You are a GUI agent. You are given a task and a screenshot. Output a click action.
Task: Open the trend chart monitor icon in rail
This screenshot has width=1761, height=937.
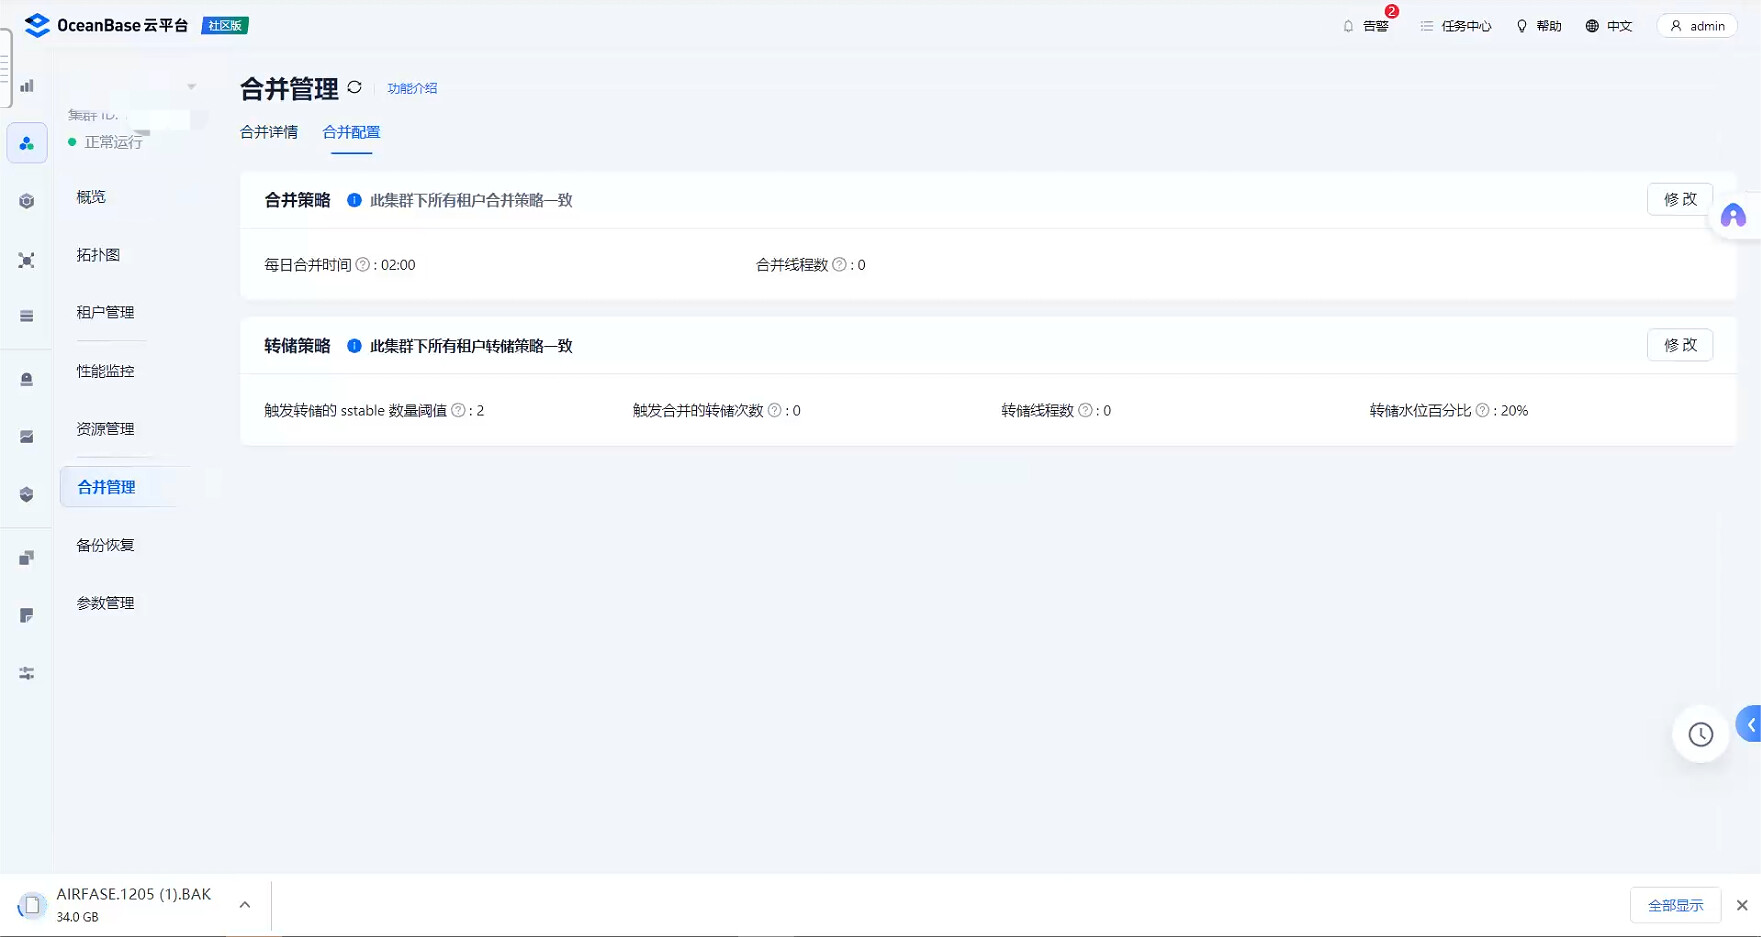[27, 437]
